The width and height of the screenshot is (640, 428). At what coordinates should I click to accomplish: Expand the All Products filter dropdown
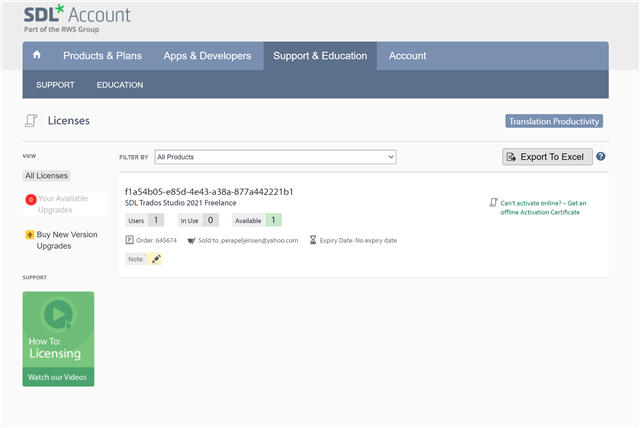coord(276,157)
